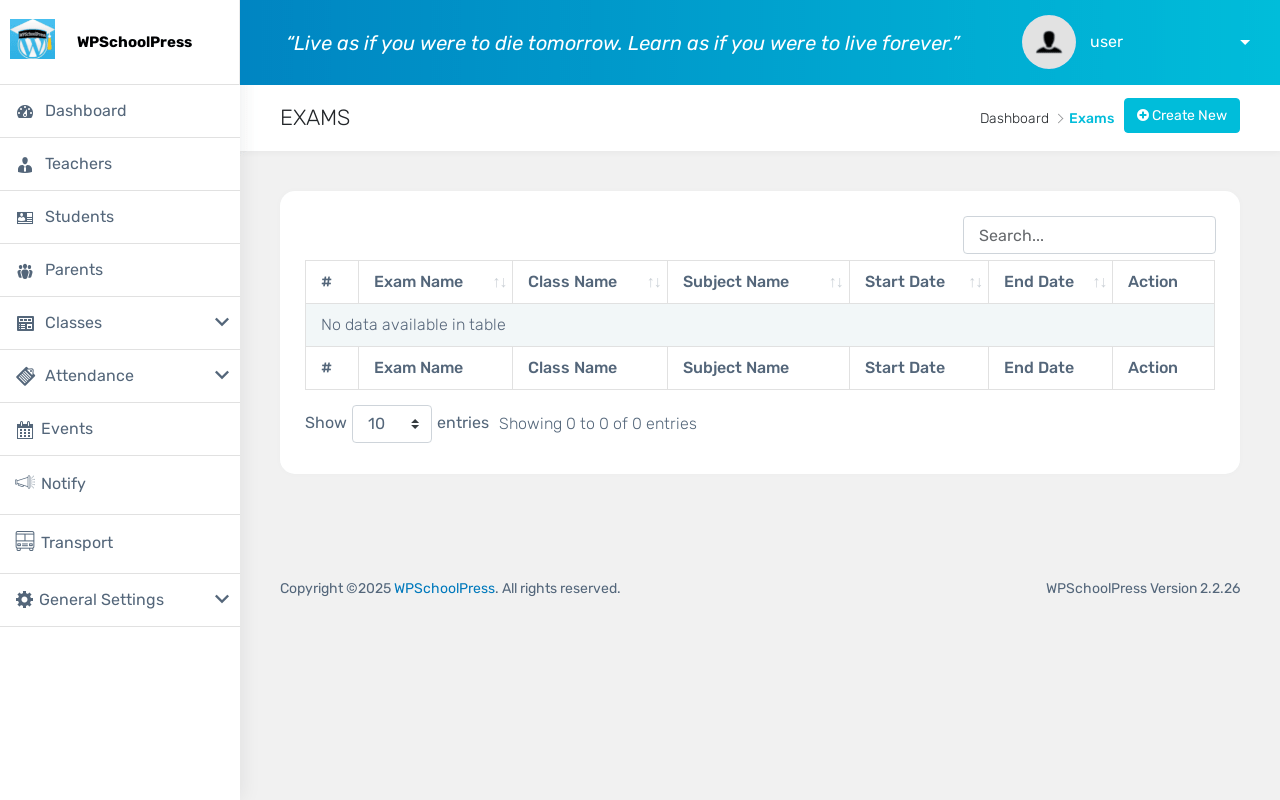Expand the Attendance submenu chevron
This screenshot has height=800, width=1280.
coord(222,375)
